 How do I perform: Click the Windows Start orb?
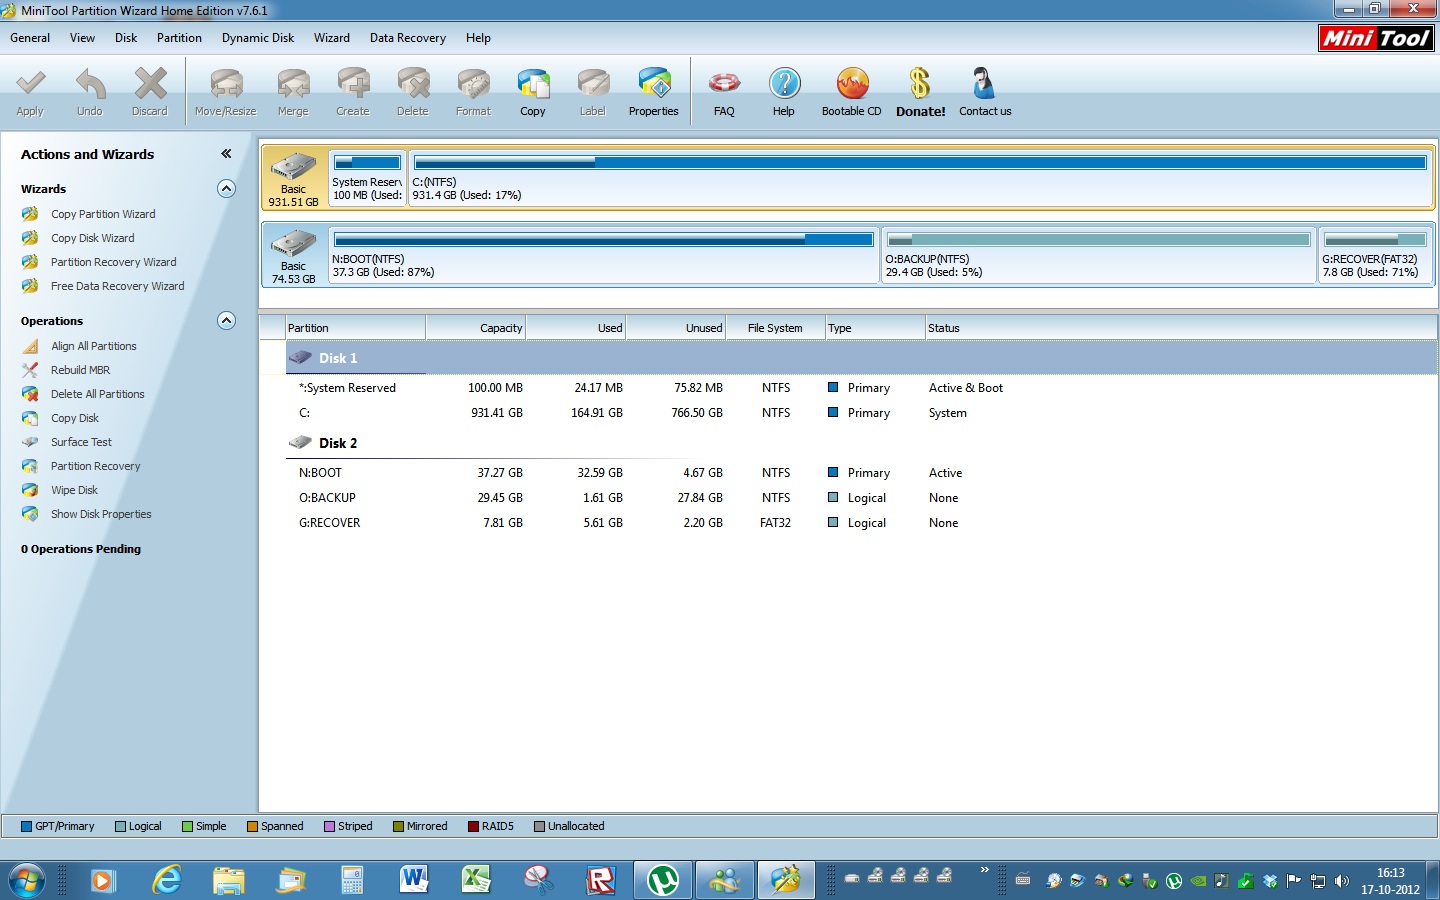pos(27,880)
